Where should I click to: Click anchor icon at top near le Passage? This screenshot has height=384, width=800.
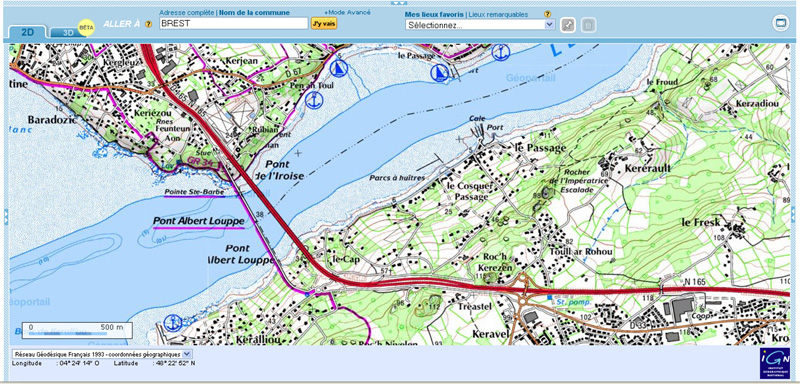(501, 52)
